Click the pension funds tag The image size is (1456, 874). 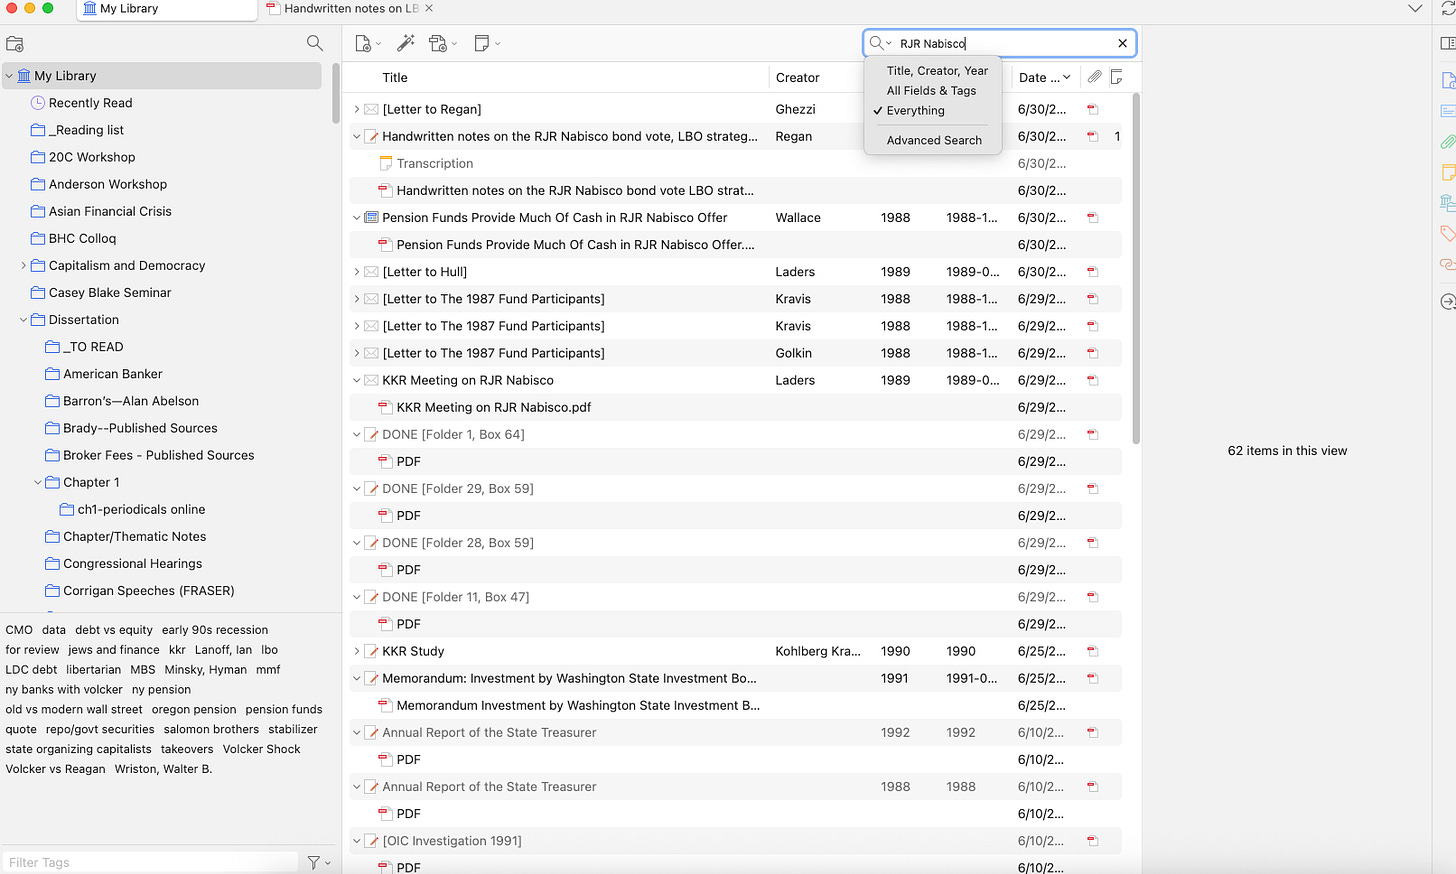click(284, 710)
